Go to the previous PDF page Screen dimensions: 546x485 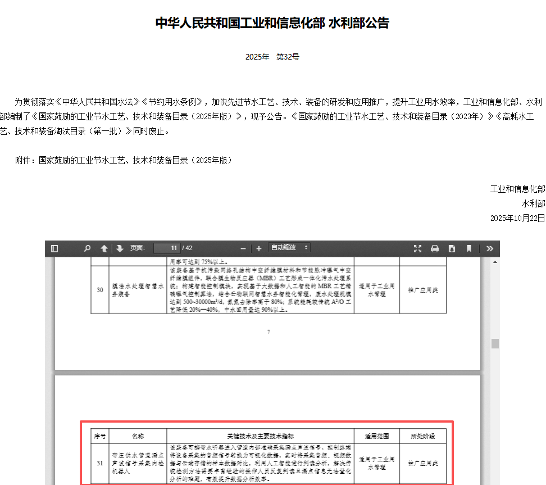point(104,248)
